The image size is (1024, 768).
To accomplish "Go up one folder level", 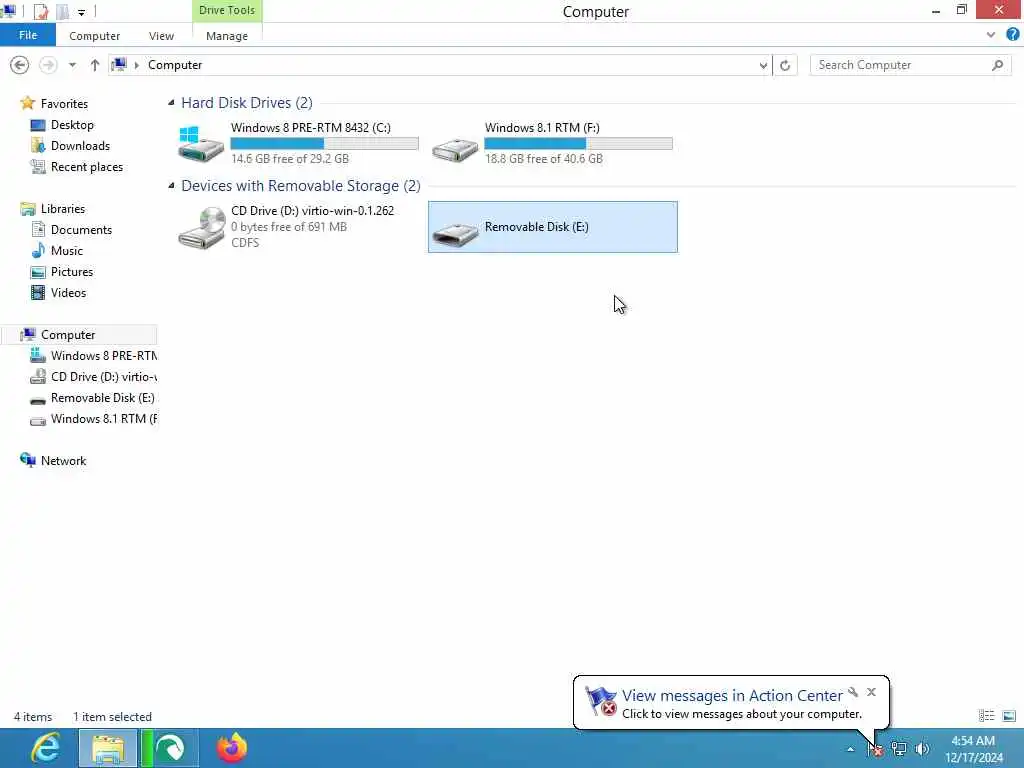I will [x=95, y=65].
